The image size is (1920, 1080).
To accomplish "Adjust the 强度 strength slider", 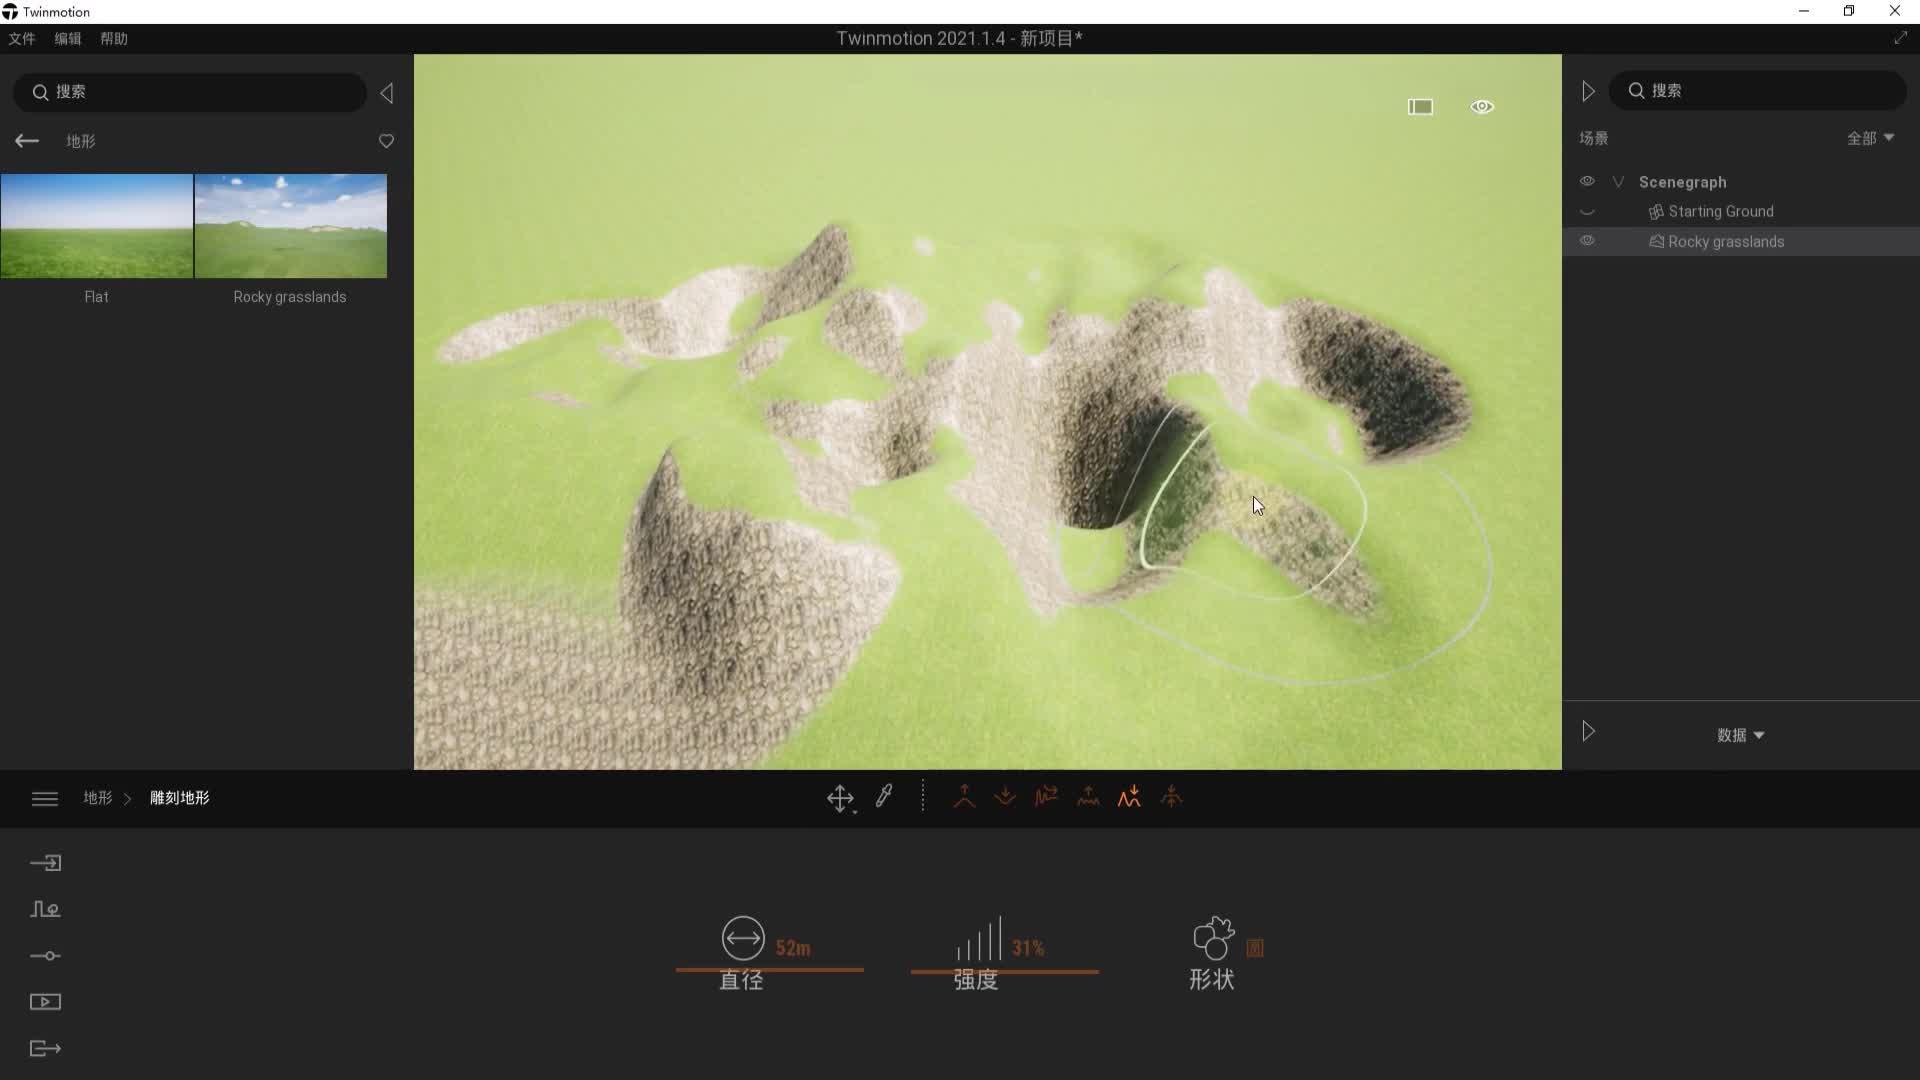I will coord(1004,970).
